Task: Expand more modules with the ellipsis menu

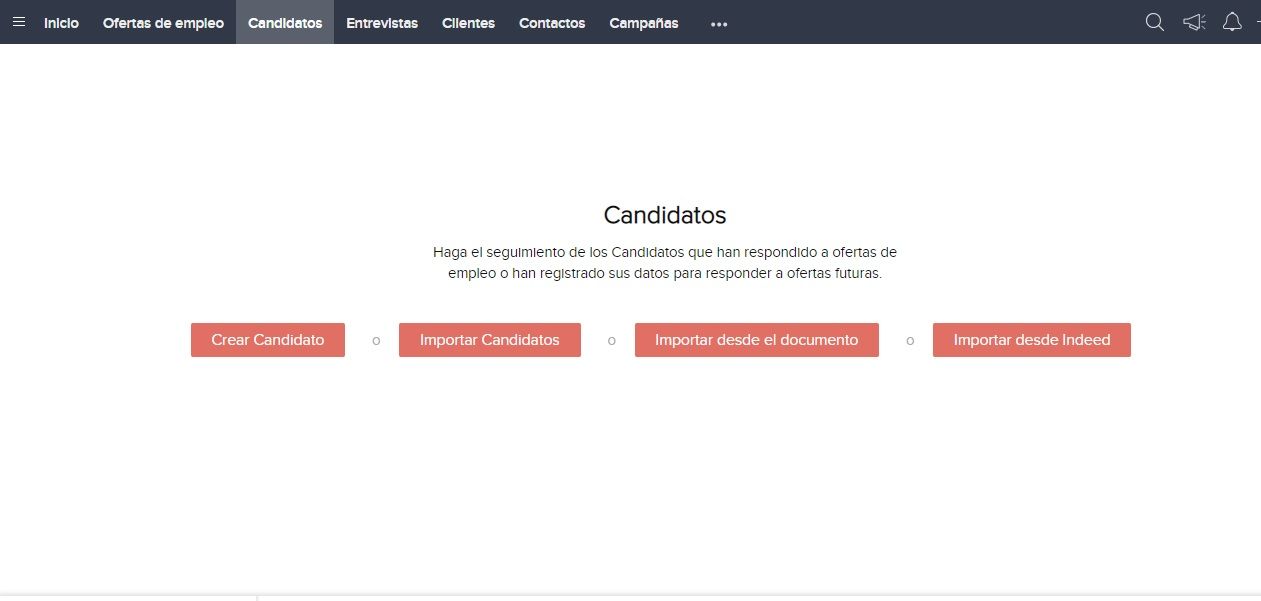Action: (718, 23)
